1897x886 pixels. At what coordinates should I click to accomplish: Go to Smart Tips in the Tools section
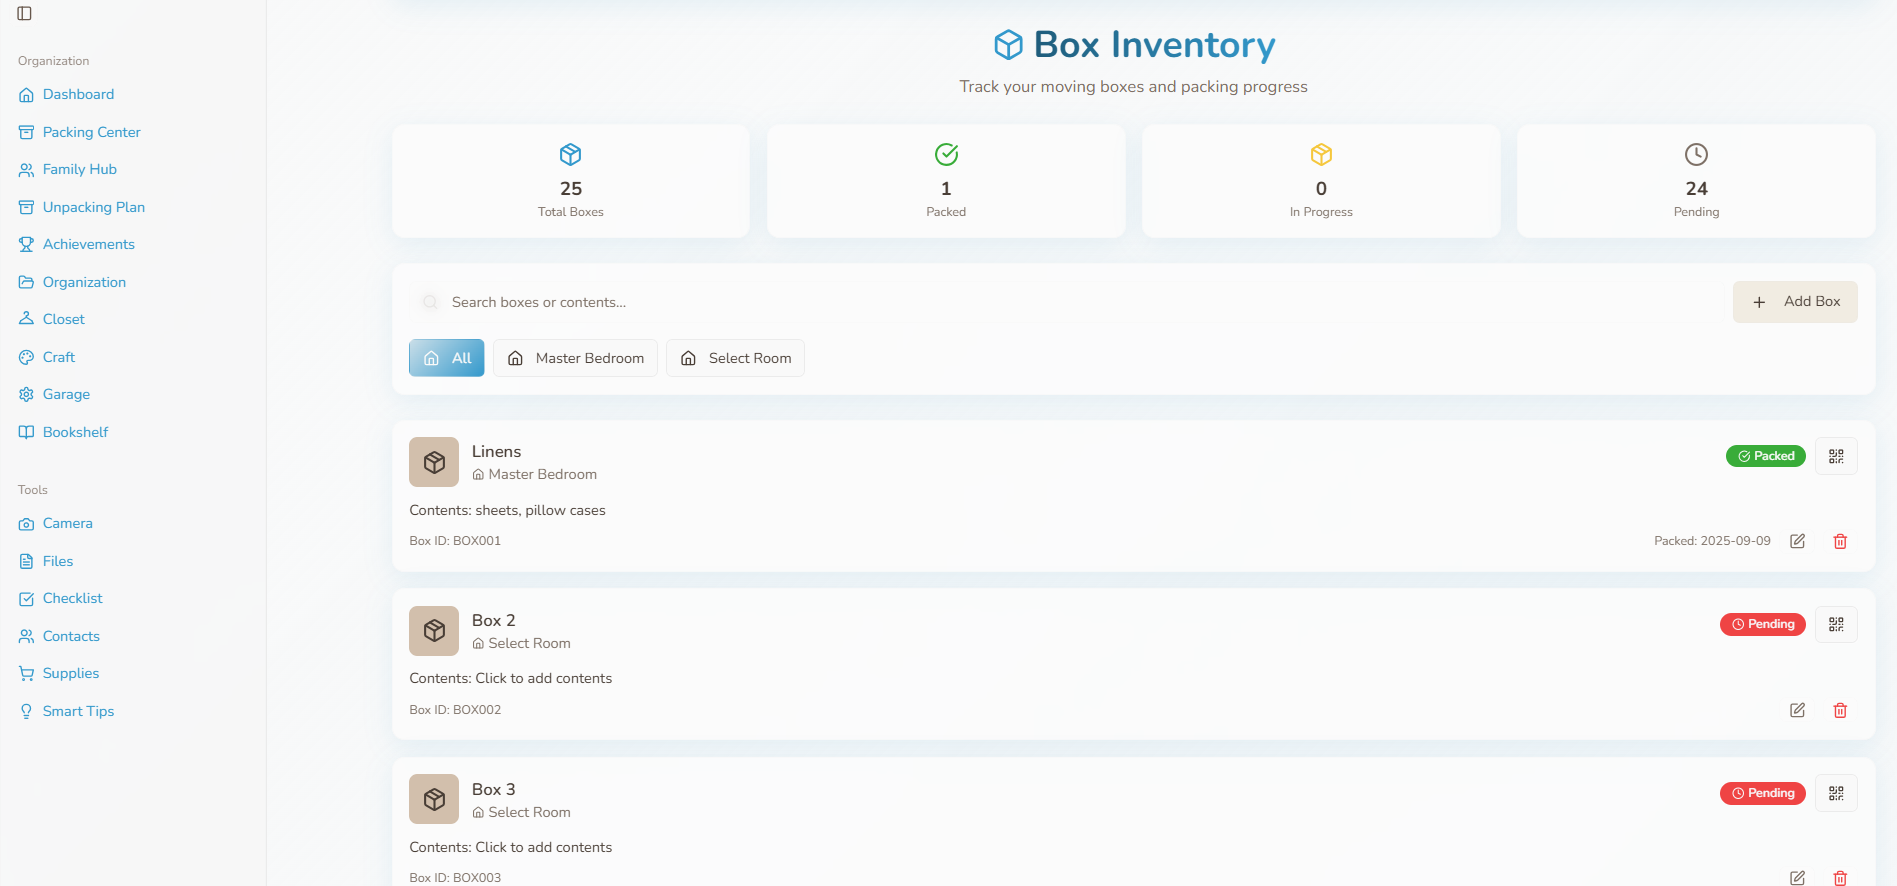tap(78, 711)
